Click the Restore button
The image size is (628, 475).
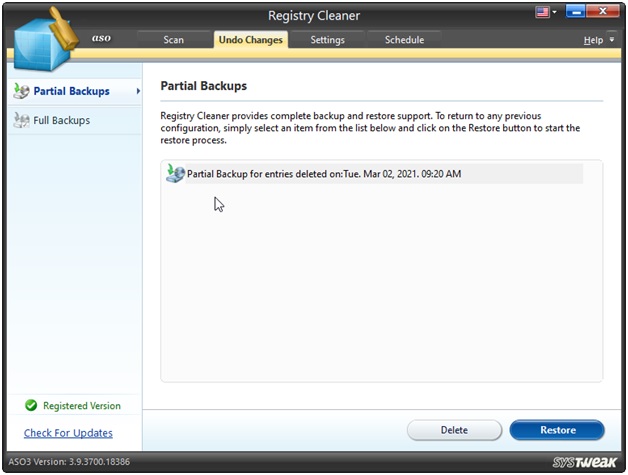[x=557, y=430]
